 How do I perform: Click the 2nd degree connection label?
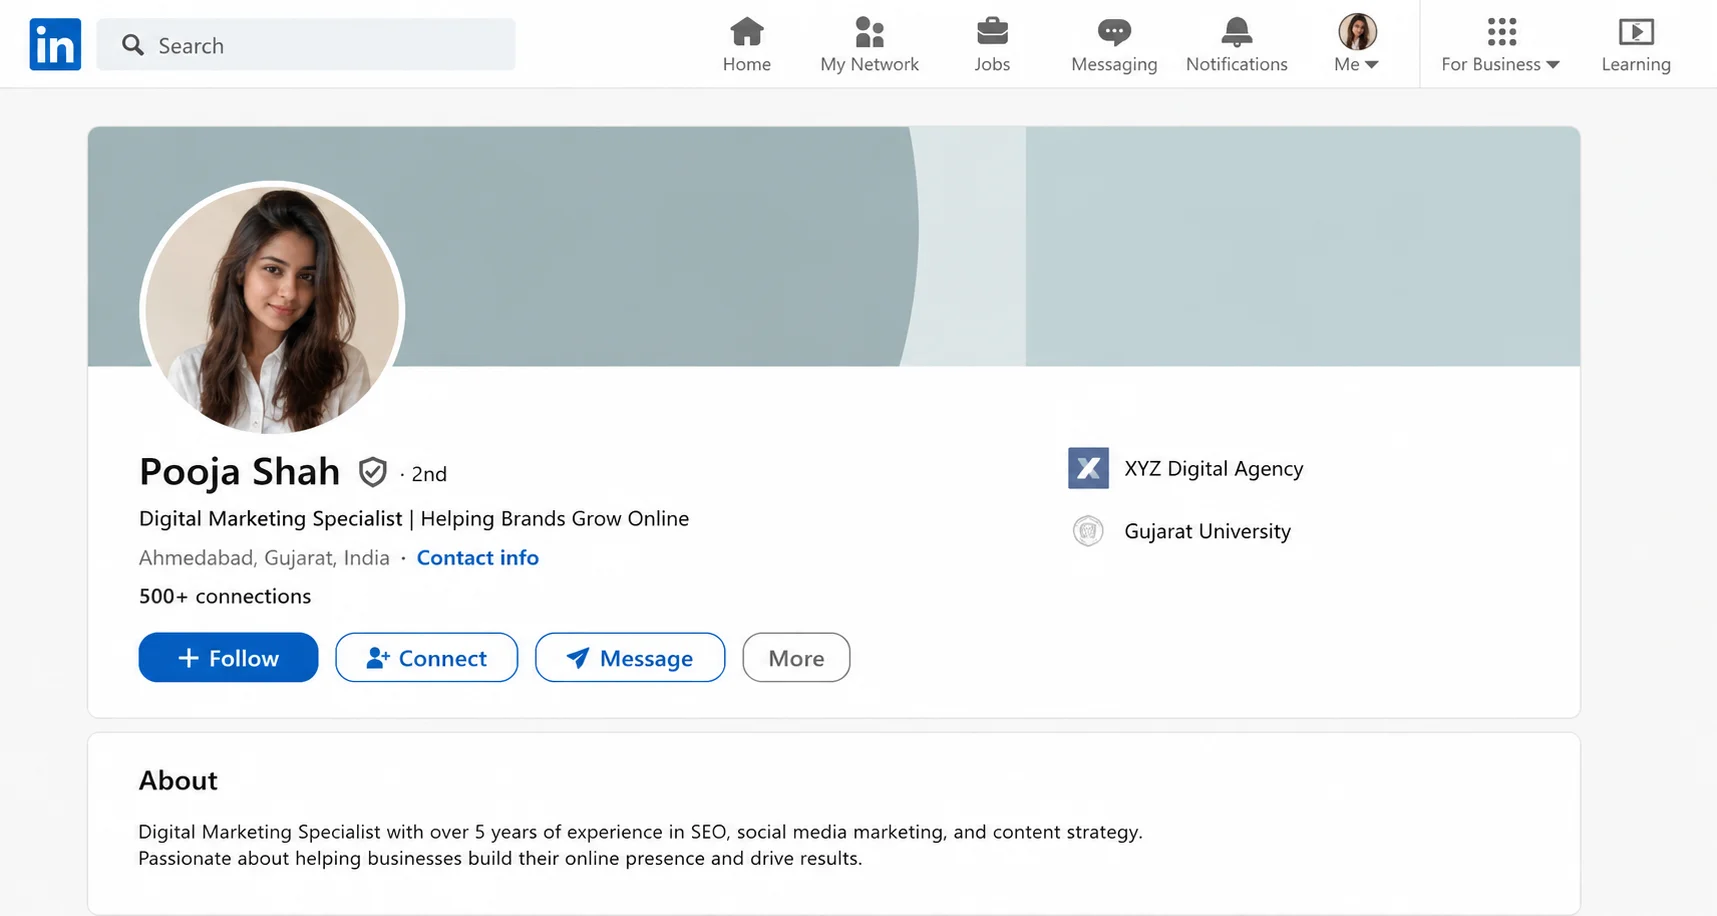(x=429, y=474)
